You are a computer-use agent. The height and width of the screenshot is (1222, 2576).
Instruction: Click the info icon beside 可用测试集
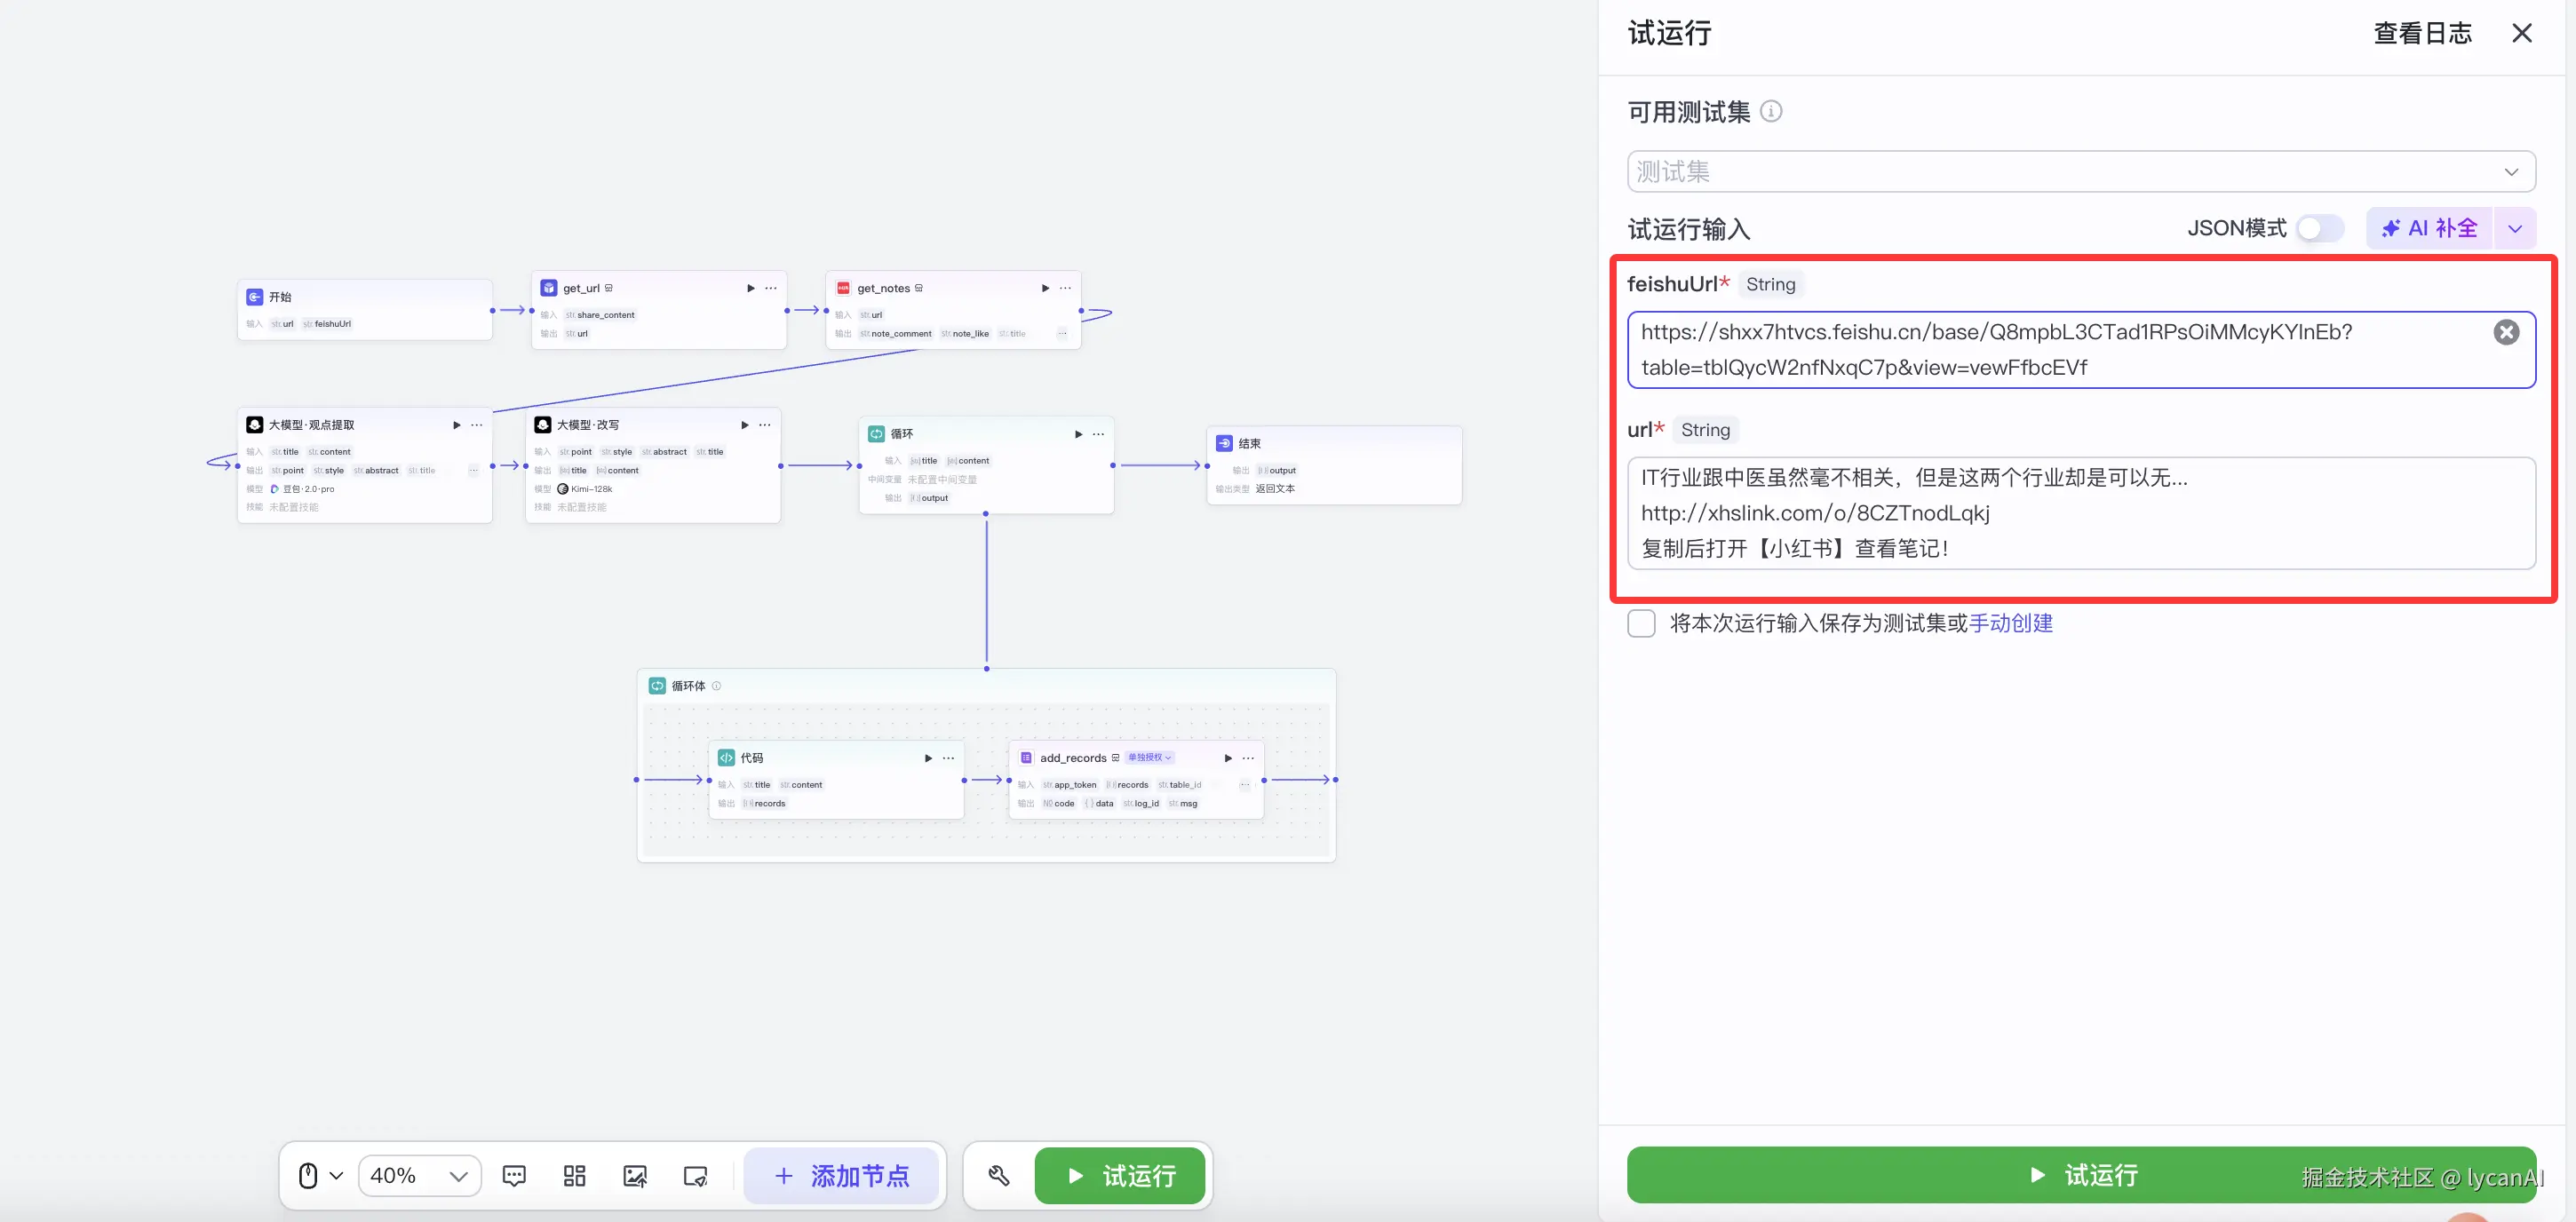pyautogui.click(x=1771, y=111)
